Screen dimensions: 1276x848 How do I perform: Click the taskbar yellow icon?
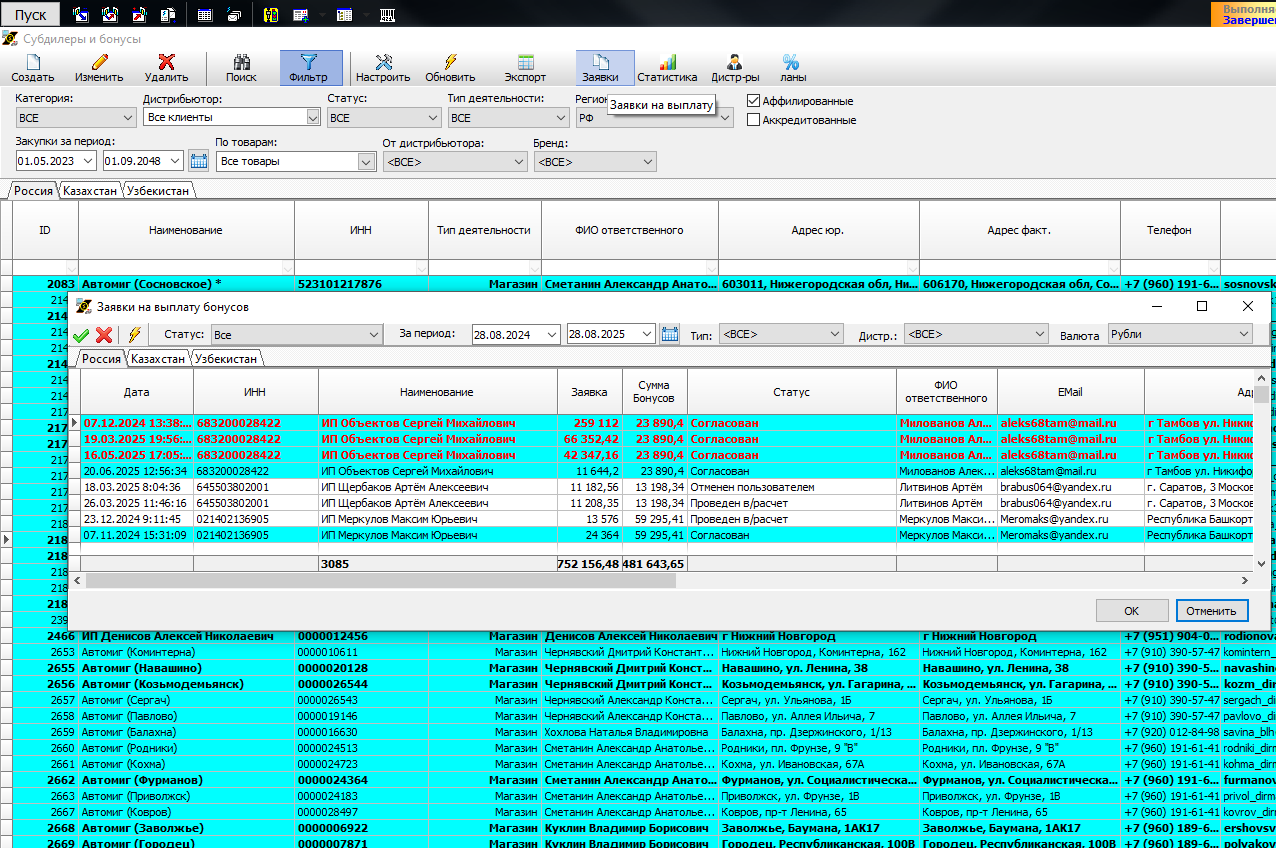pos(271,15)
